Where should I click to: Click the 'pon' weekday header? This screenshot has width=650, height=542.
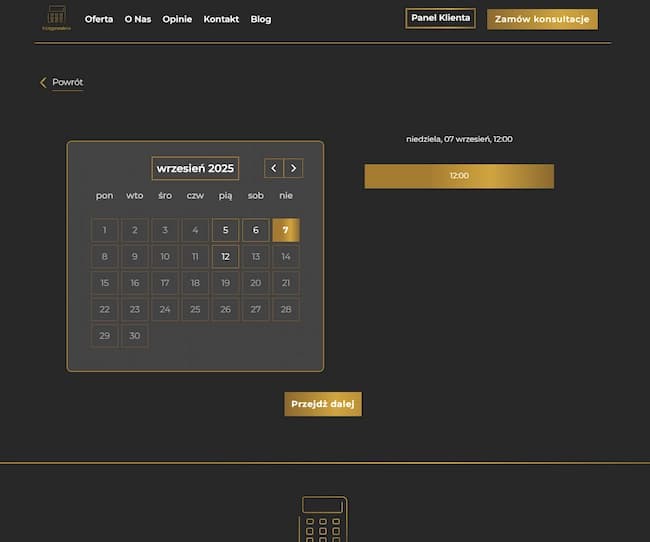[104, 196]
